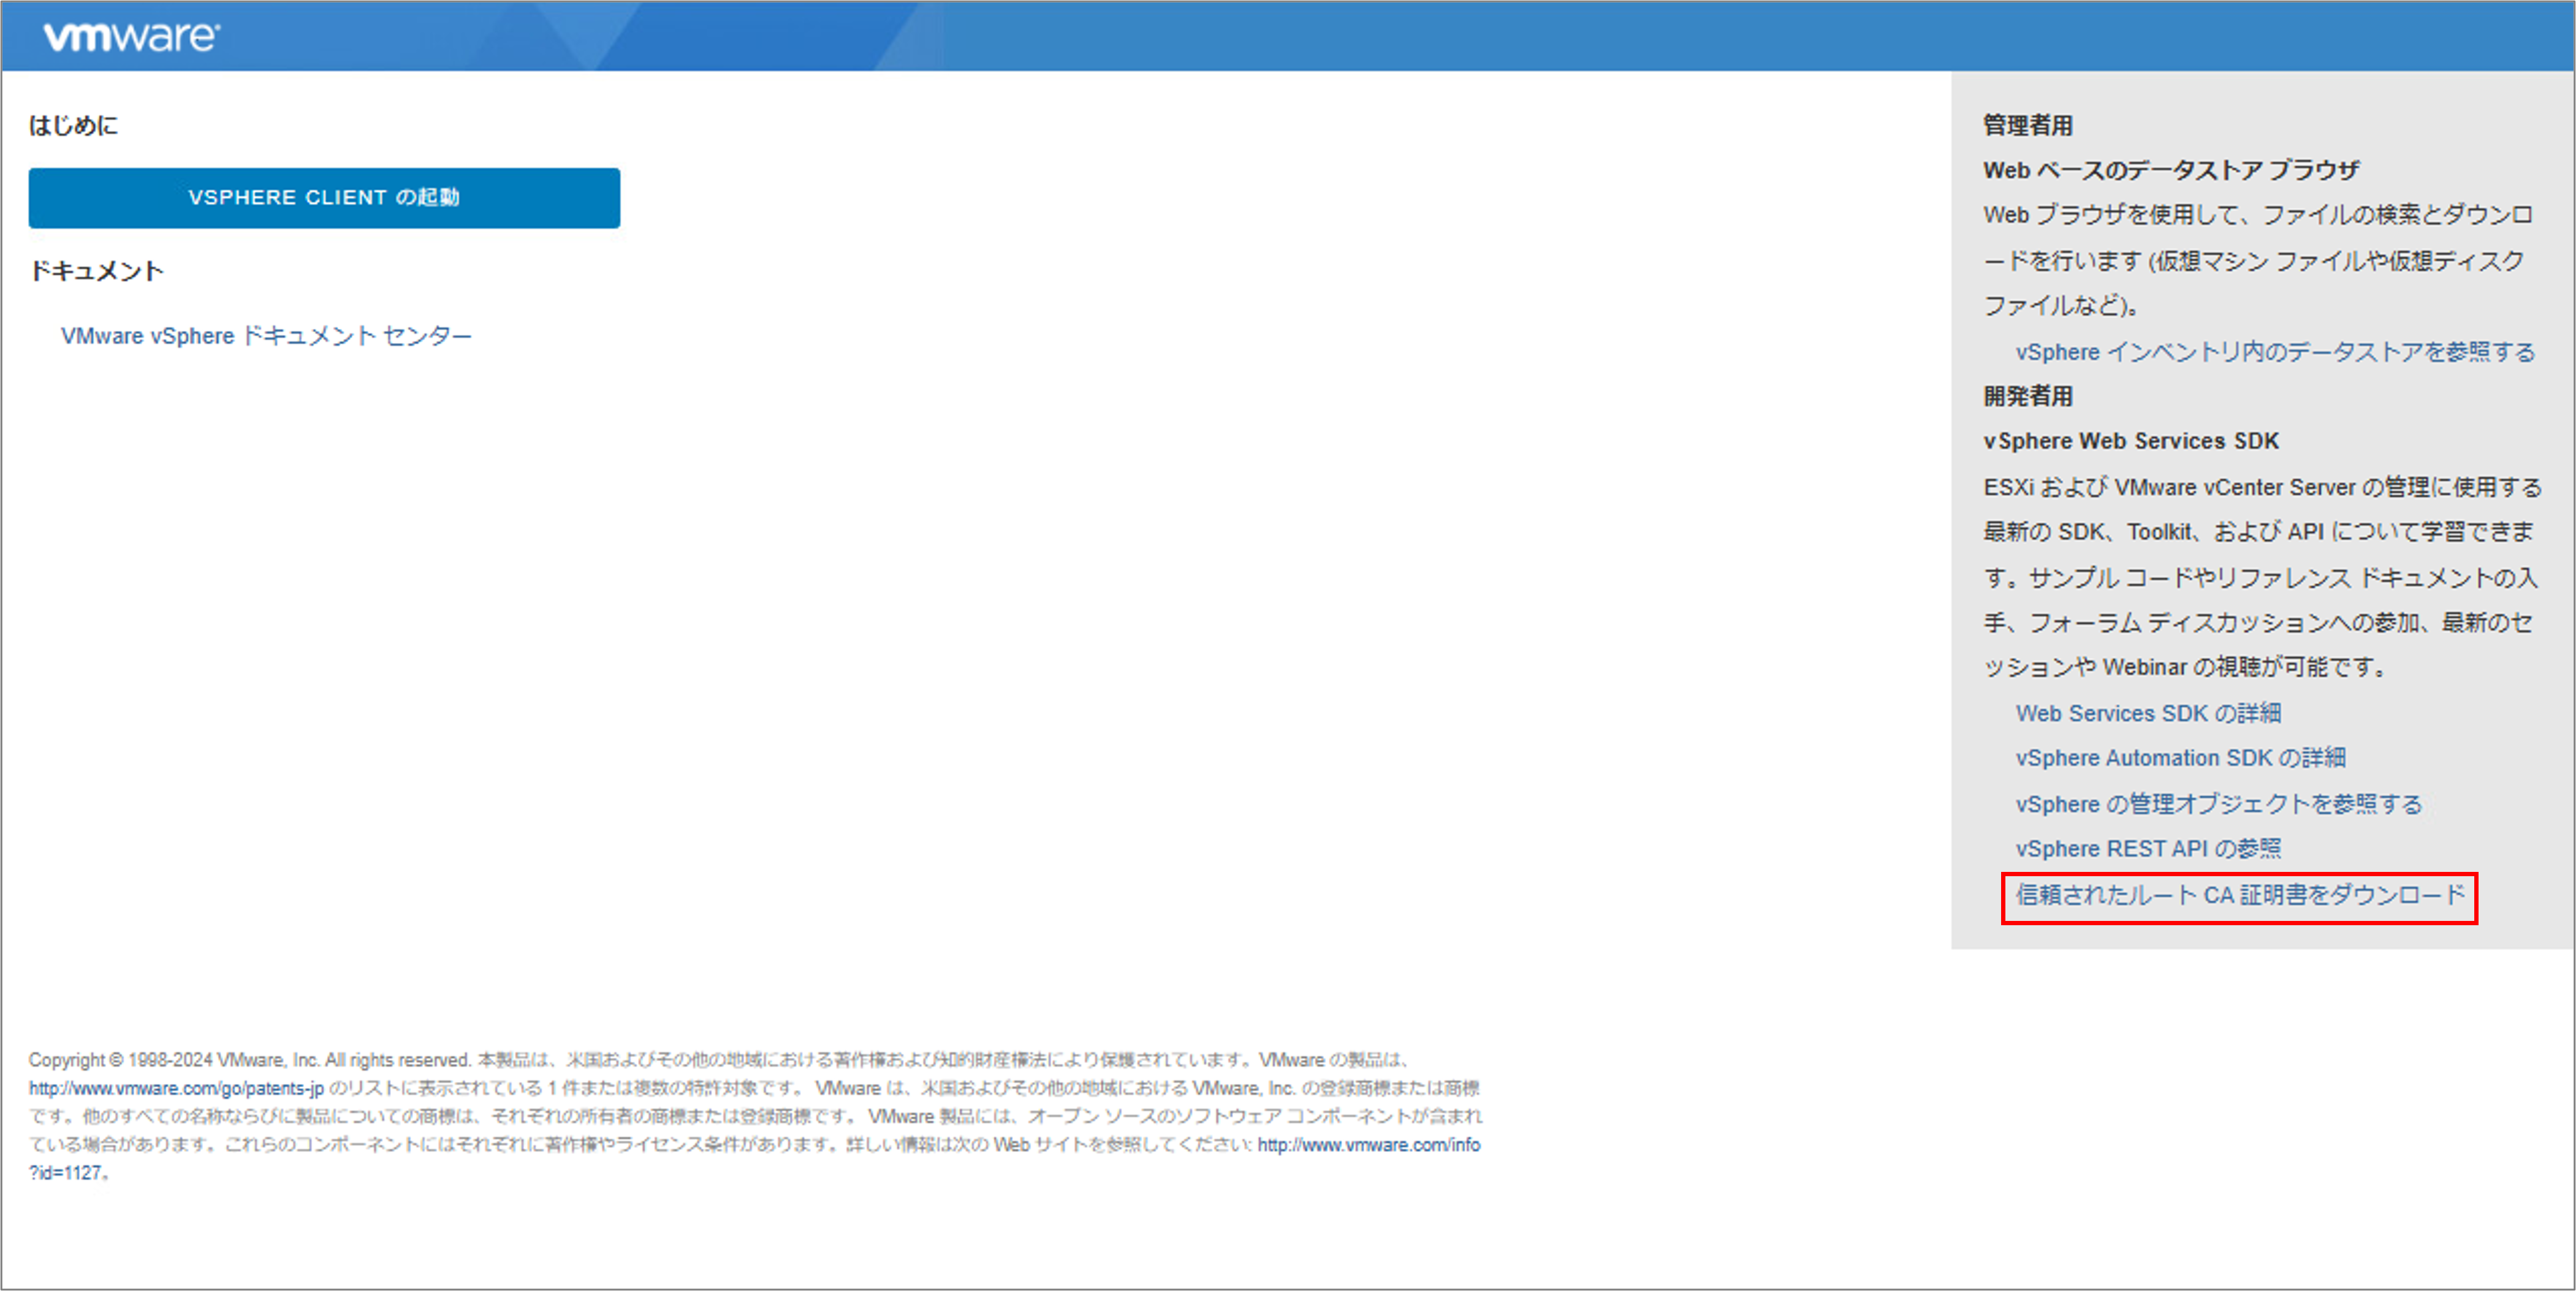Launch VSPHERE CLIENT の起動 button
Screen dimensions: 2576x1291
[324, 198]
